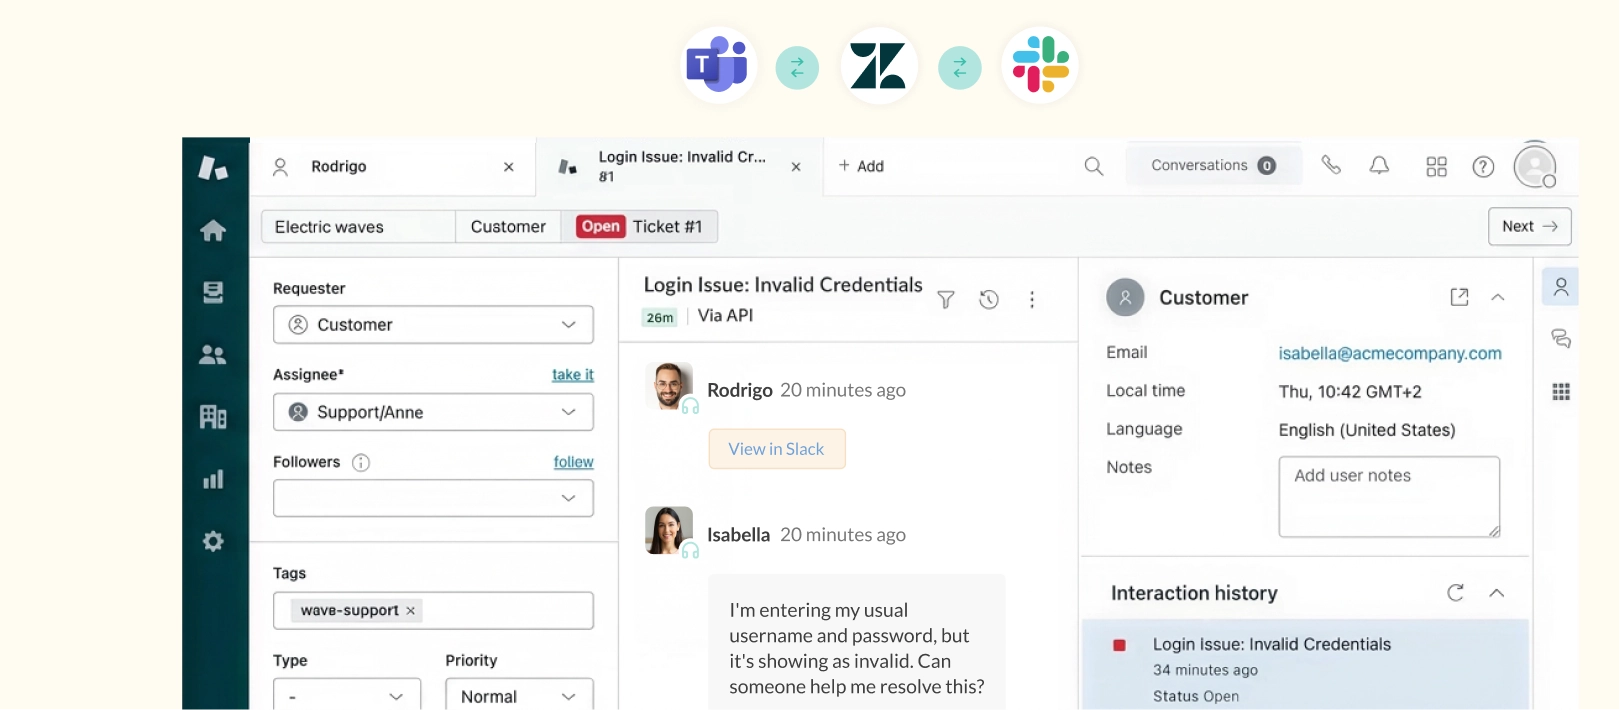Open the Views inbox icon in sidebar

(x=213, y=292)
